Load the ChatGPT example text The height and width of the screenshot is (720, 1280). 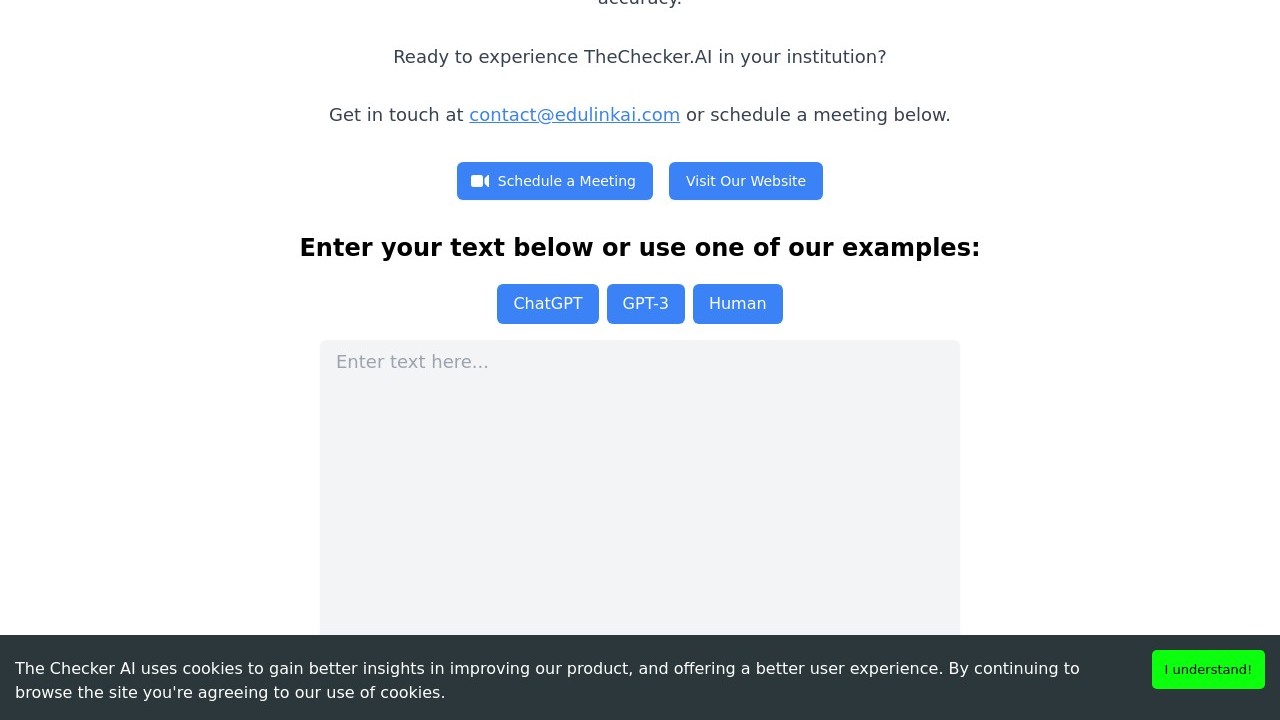(x=547, y=304)
